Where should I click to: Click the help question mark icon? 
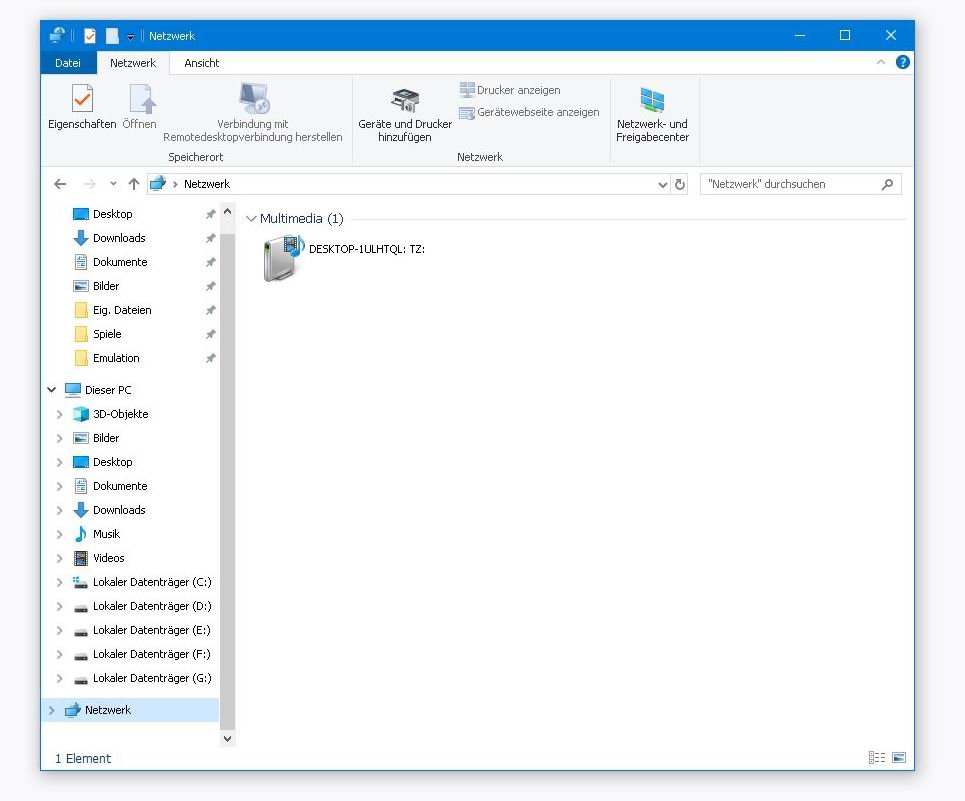[902, 62]
